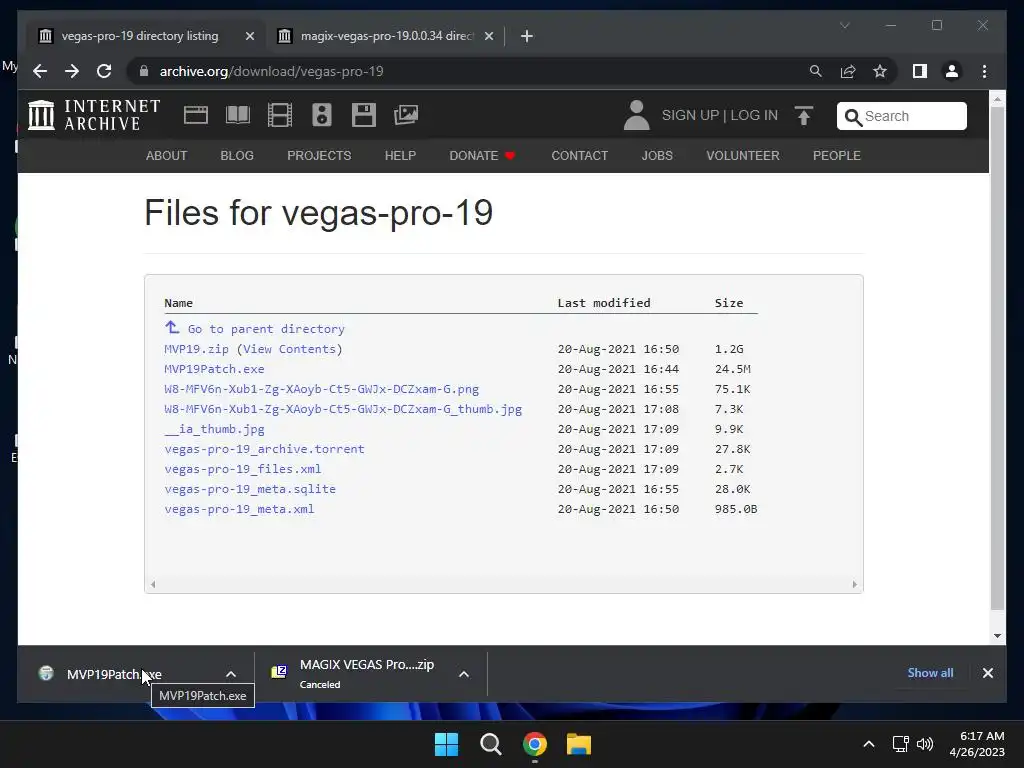Open the Chrome profile button
This screenshot has width=1024, height=768.
coord(952,71)
